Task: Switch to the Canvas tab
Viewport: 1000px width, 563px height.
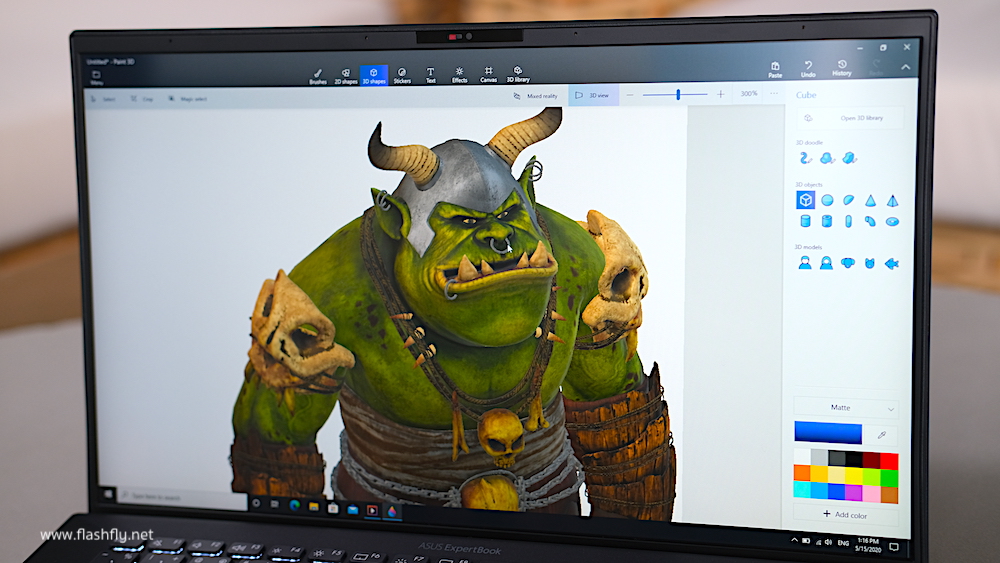Action: [x=488, y=75]
